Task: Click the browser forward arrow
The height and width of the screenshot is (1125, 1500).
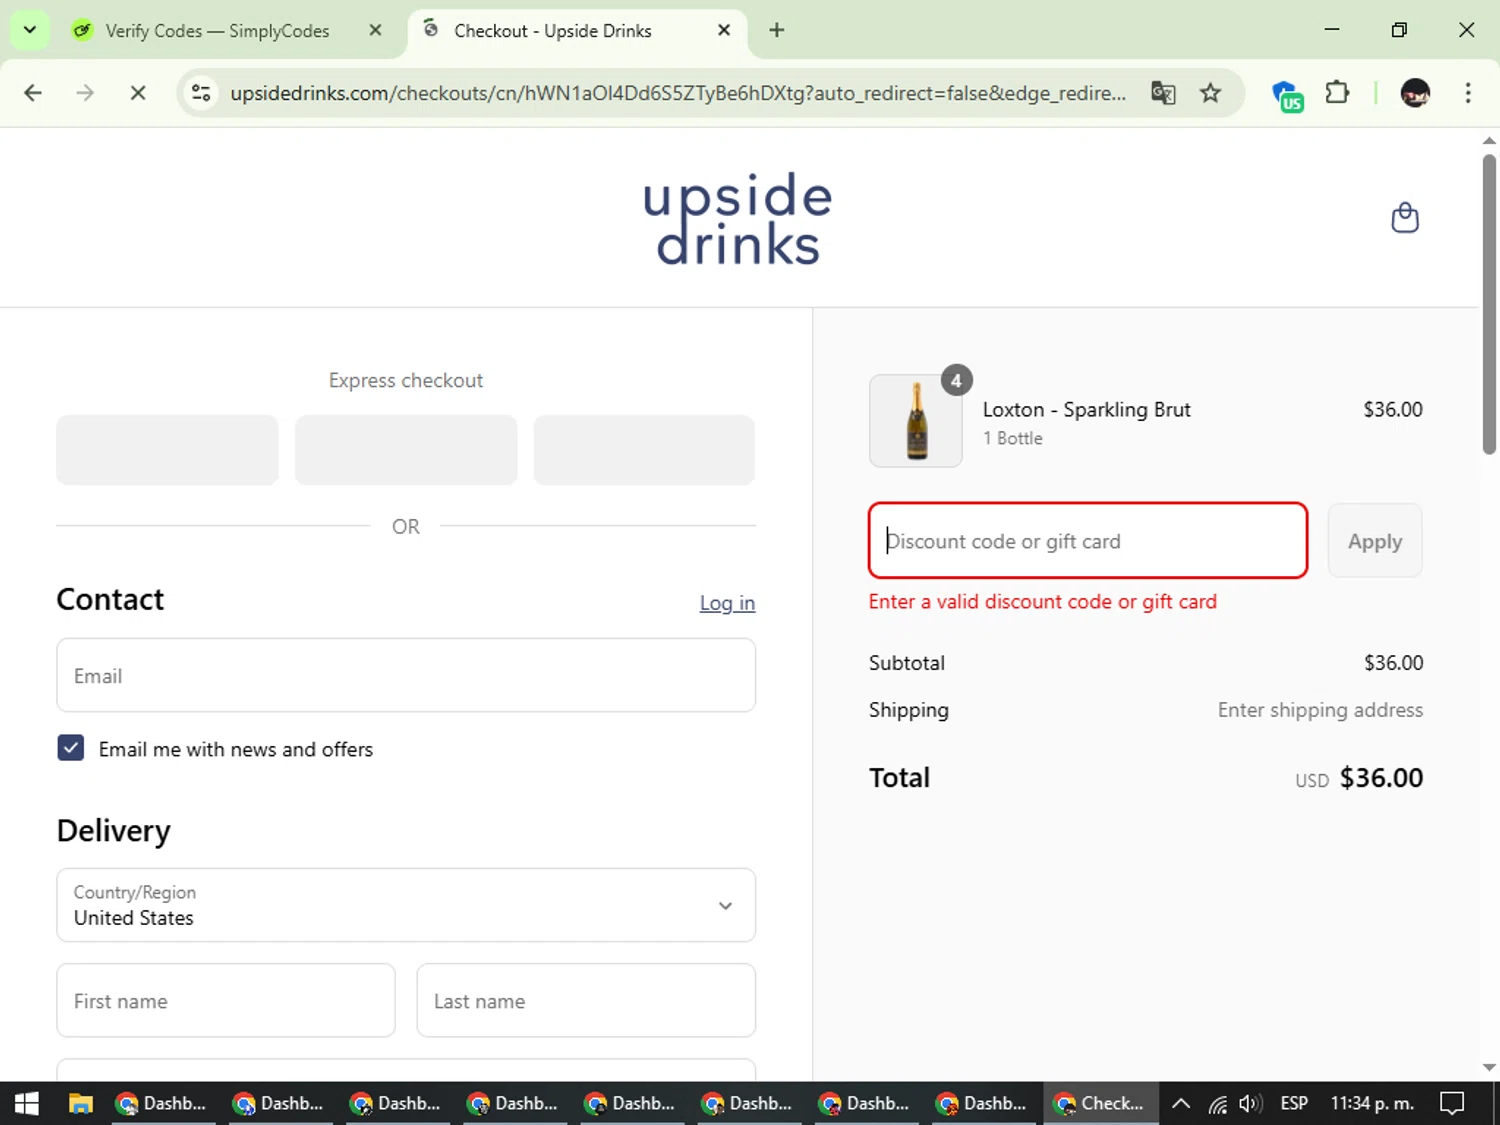Action: (x=85, y=93)
